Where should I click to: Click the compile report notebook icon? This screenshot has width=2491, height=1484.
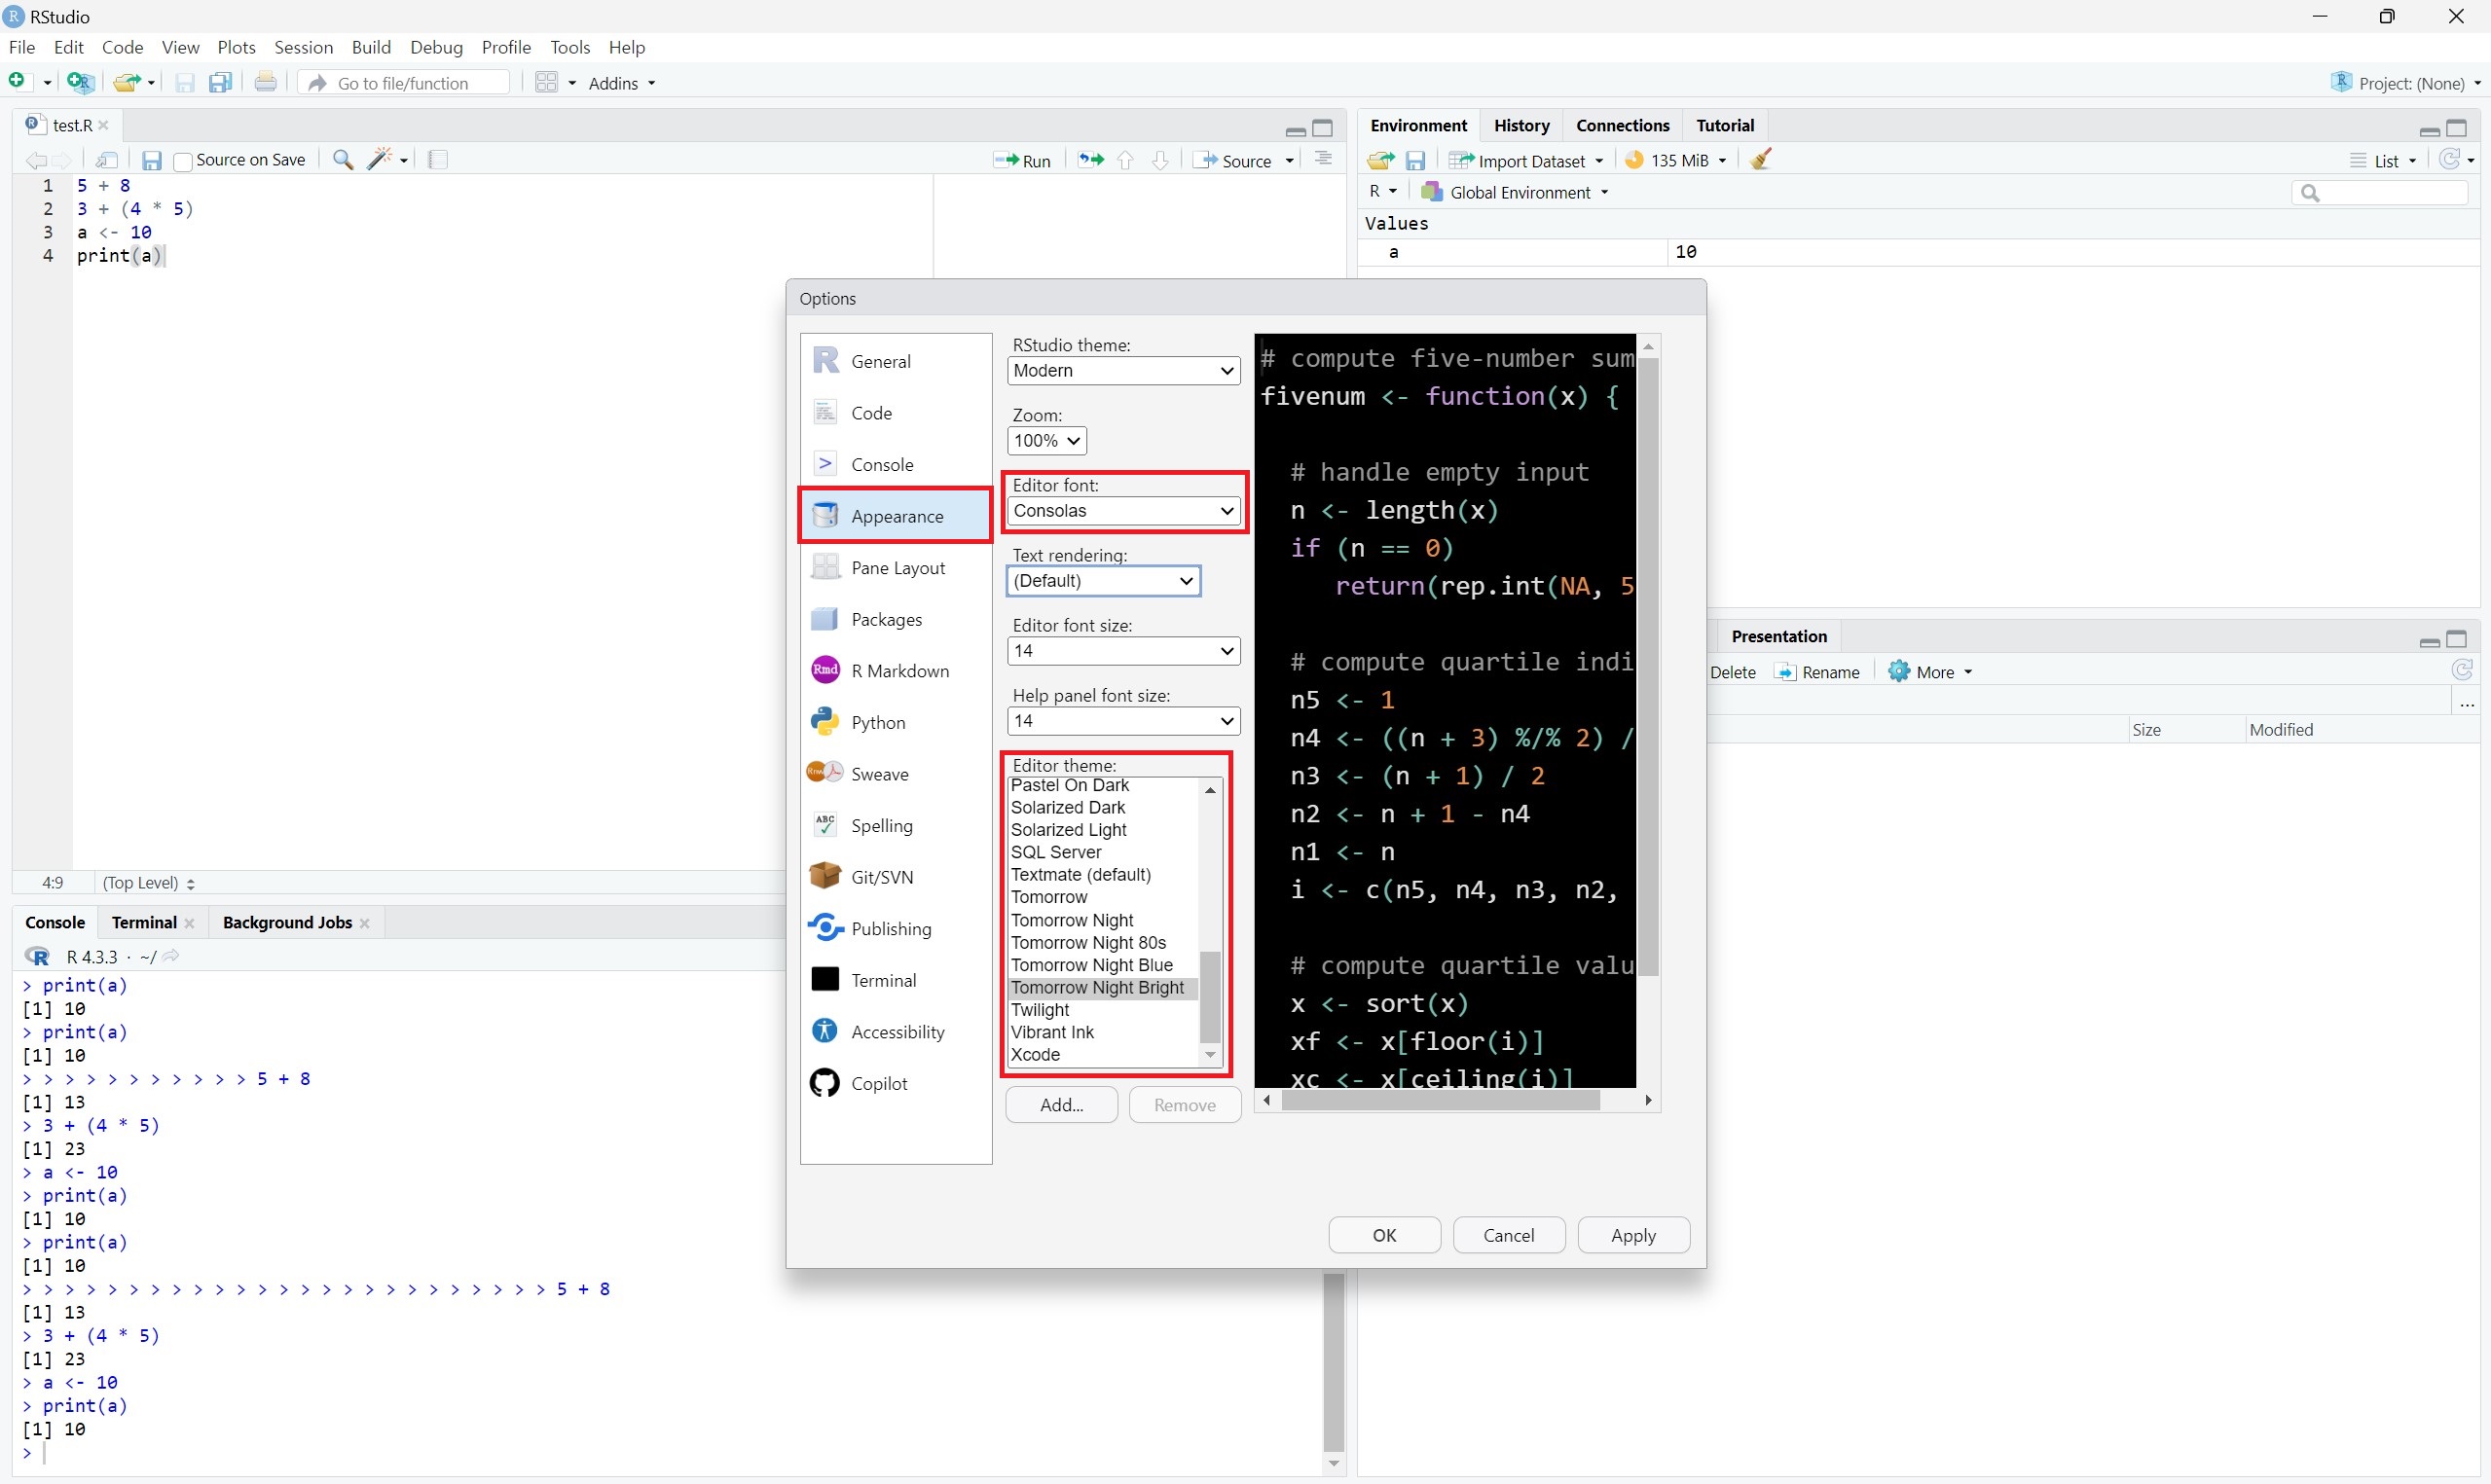(437, 160)
